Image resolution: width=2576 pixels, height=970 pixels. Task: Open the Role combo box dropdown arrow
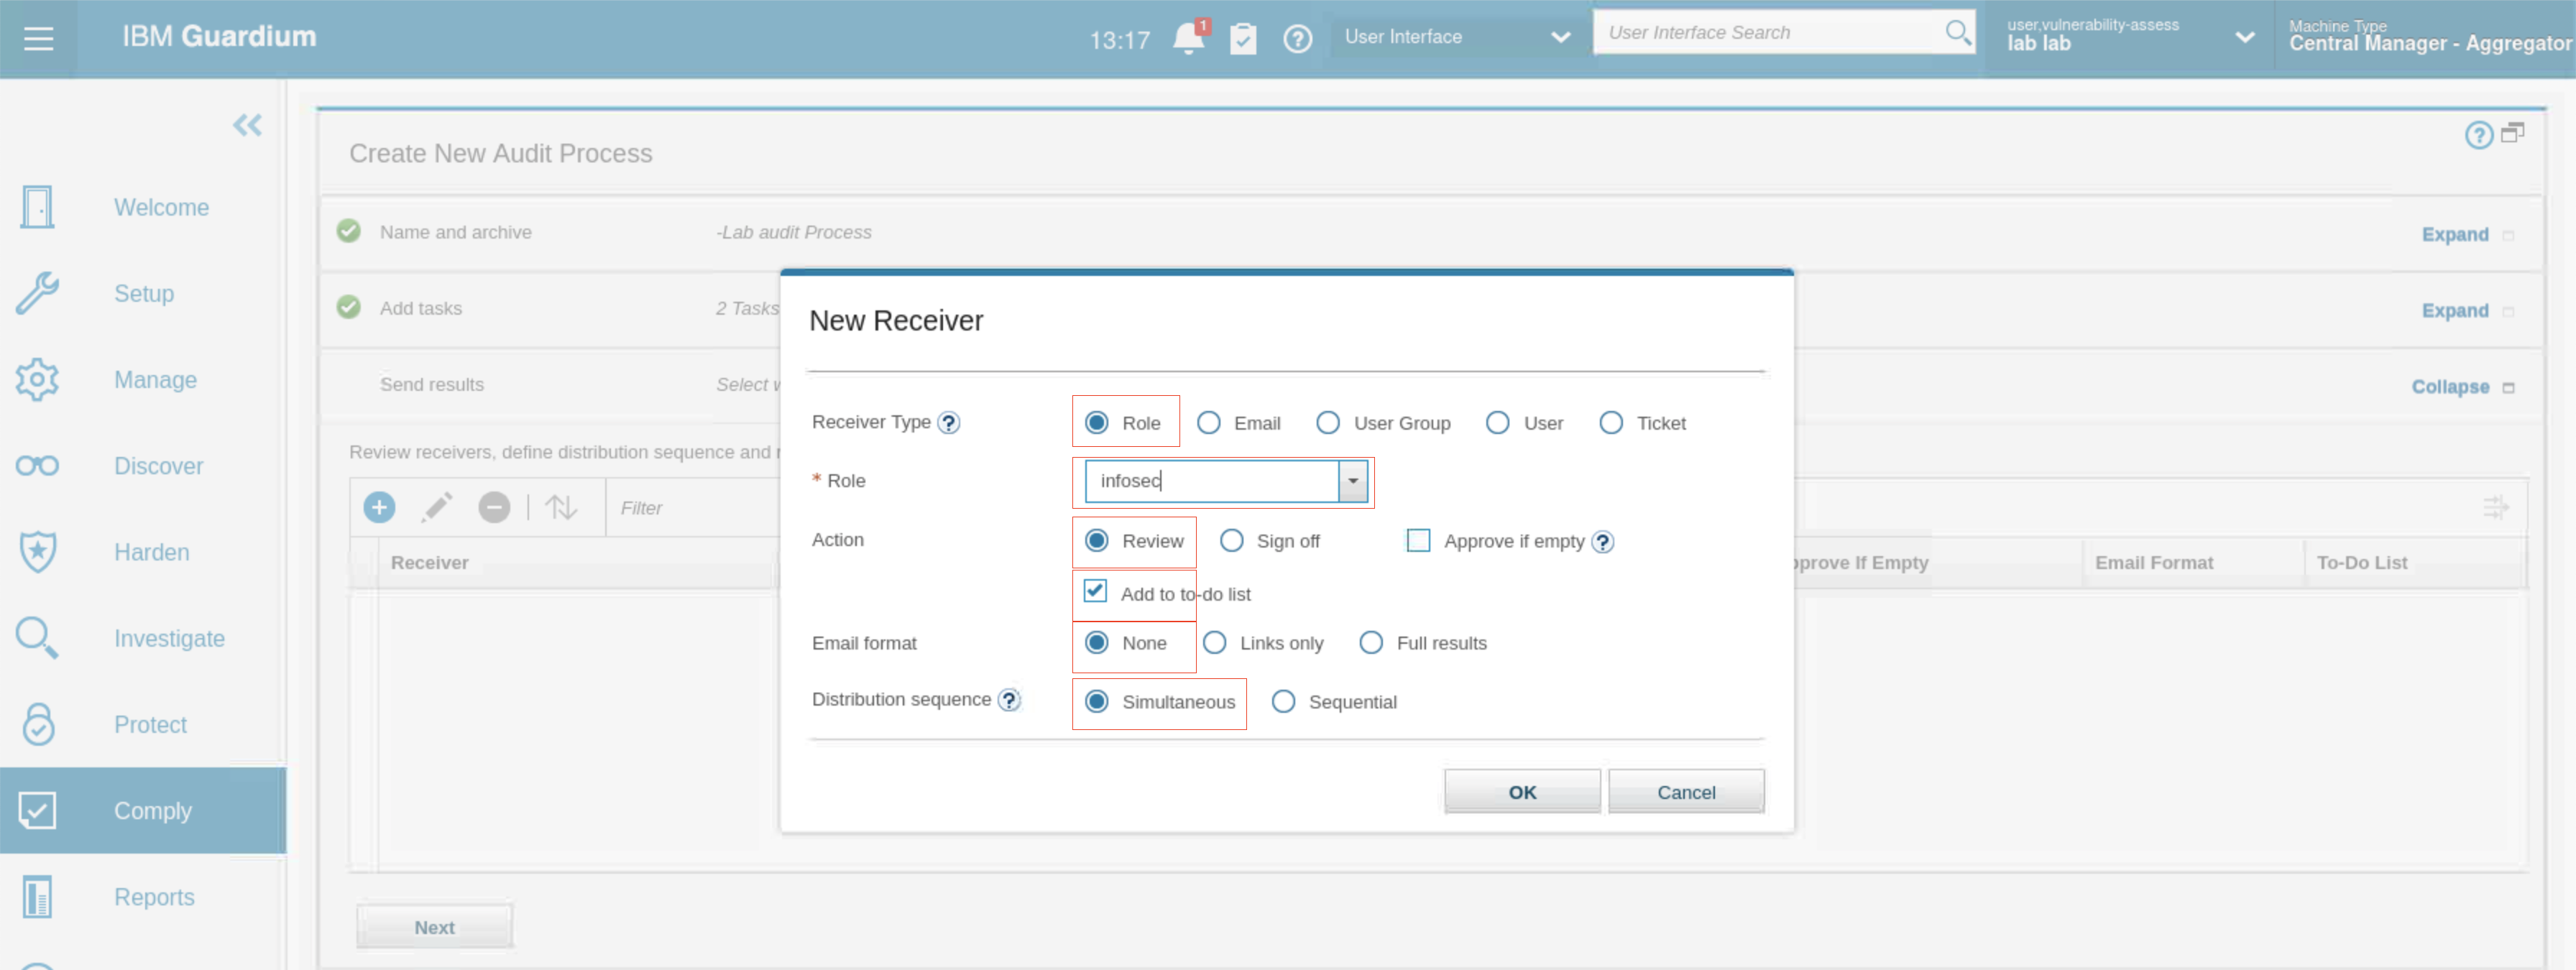[1352, 481]
